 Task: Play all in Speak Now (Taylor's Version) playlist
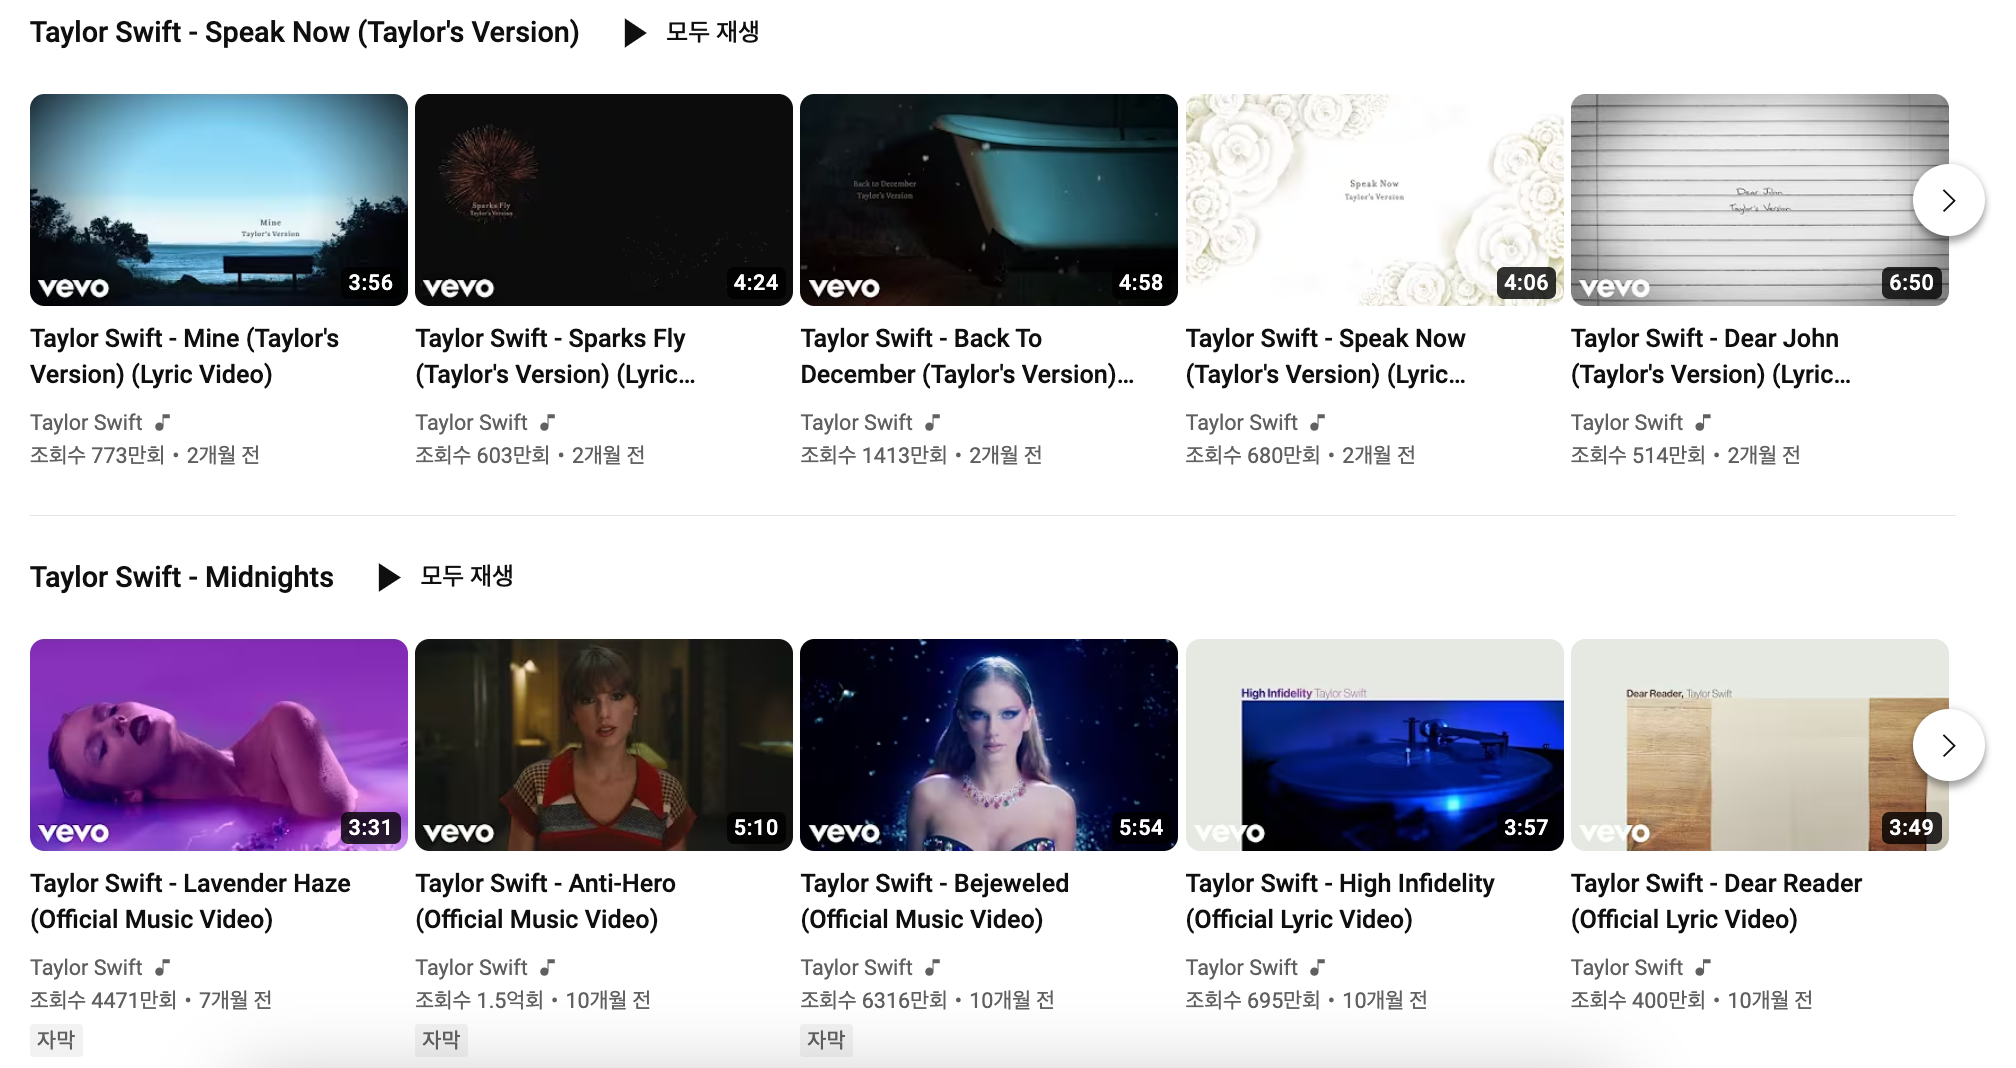[x=691, y=32]
